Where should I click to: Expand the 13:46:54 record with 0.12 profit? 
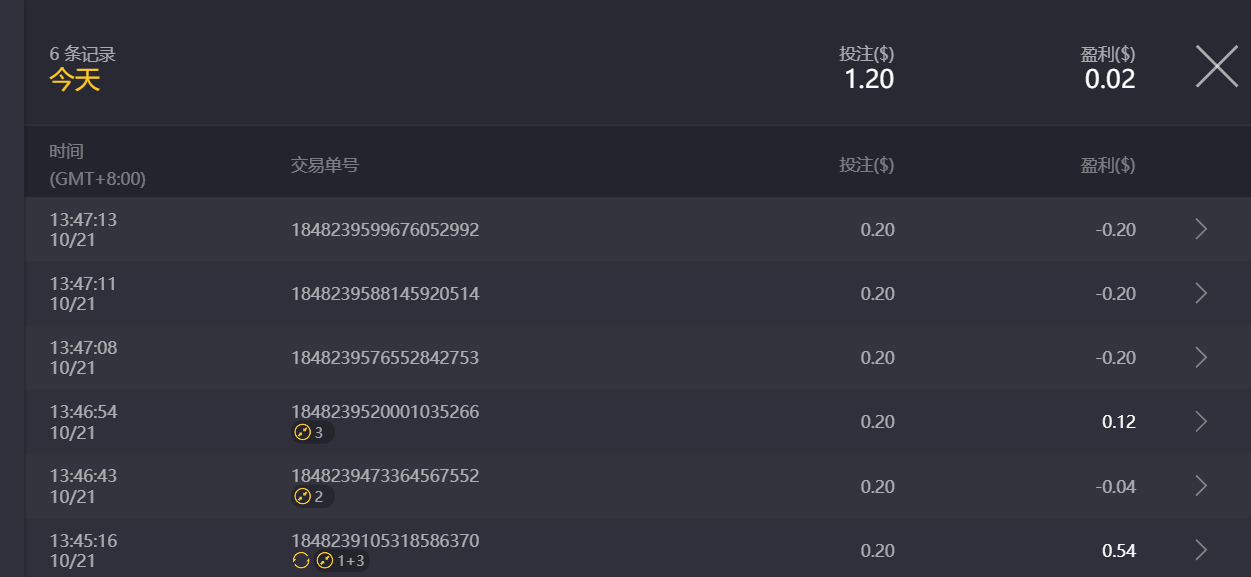click(1201, 421)
